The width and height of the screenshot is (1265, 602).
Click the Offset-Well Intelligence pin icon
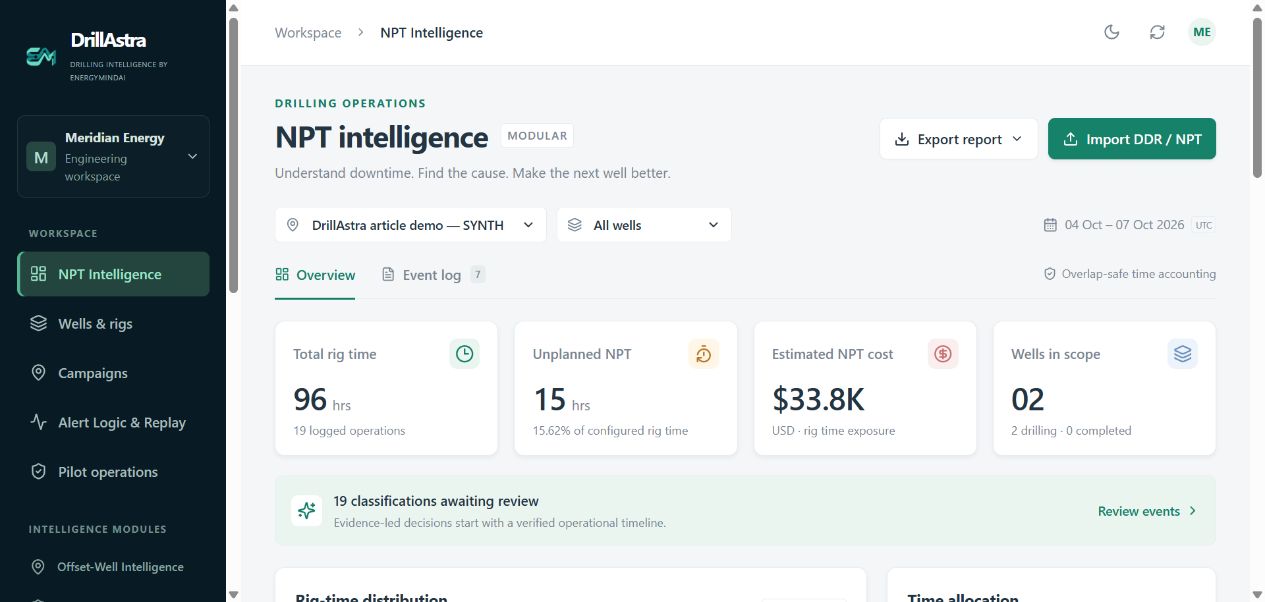[x=38, y=567]
